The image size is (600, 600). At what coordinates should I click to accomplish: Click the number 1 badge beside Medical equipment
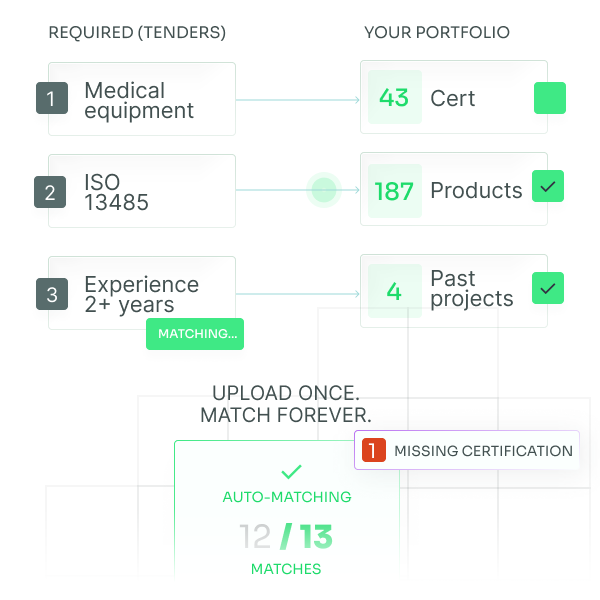(51, 98)
